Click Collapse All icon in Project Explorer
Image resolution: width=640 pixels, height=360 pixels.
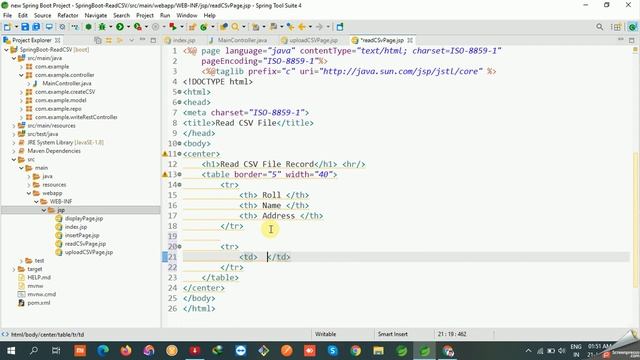[x=98, y=40]
